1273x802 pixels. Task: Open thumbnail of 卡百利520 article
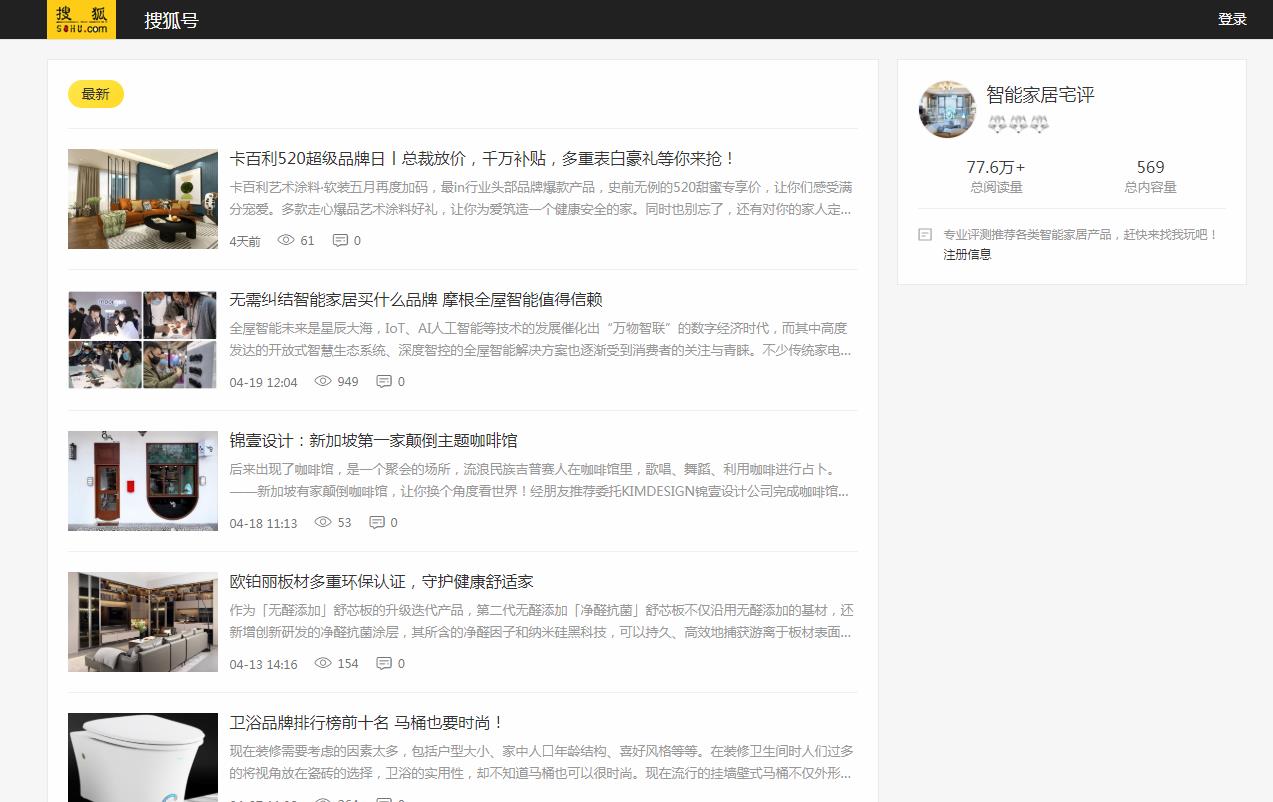[x=143, y=199]
